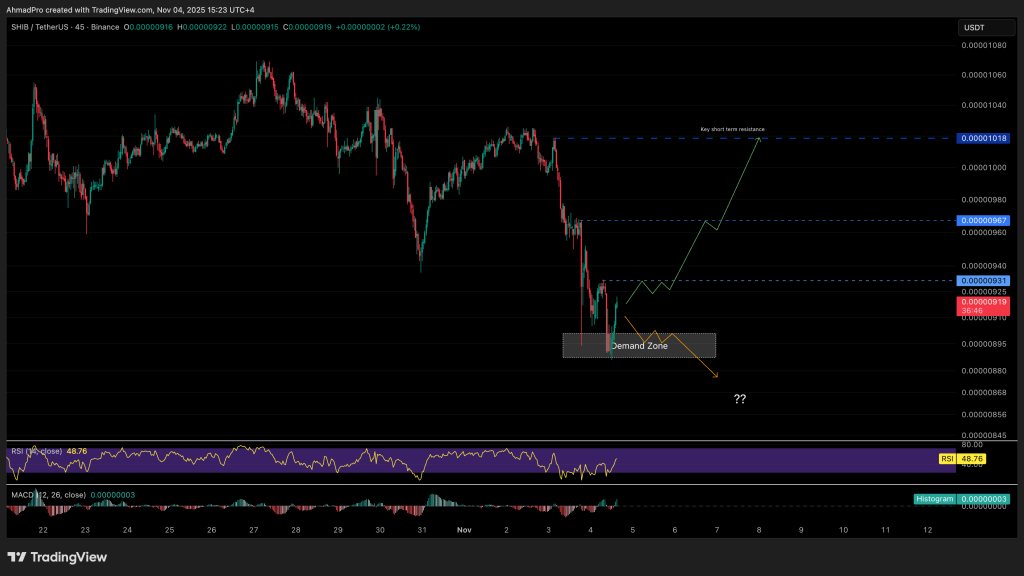The height and width of the screenshot is (576, 1024).
Task: Click the double question mark annotation
Action: (739, 399)
